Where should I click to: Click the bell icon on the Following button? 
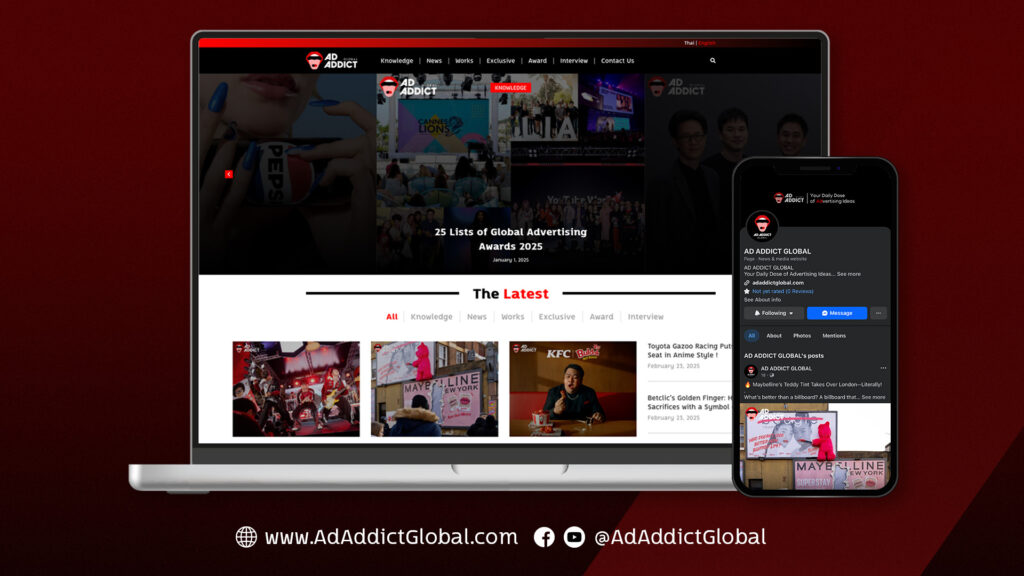click(757, 313)
